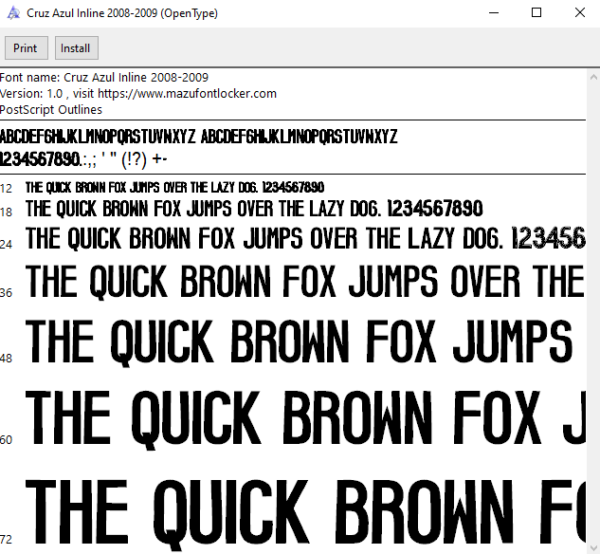Click the '24' size label
Screen dimensions: 600x554
tap(6, 244)
